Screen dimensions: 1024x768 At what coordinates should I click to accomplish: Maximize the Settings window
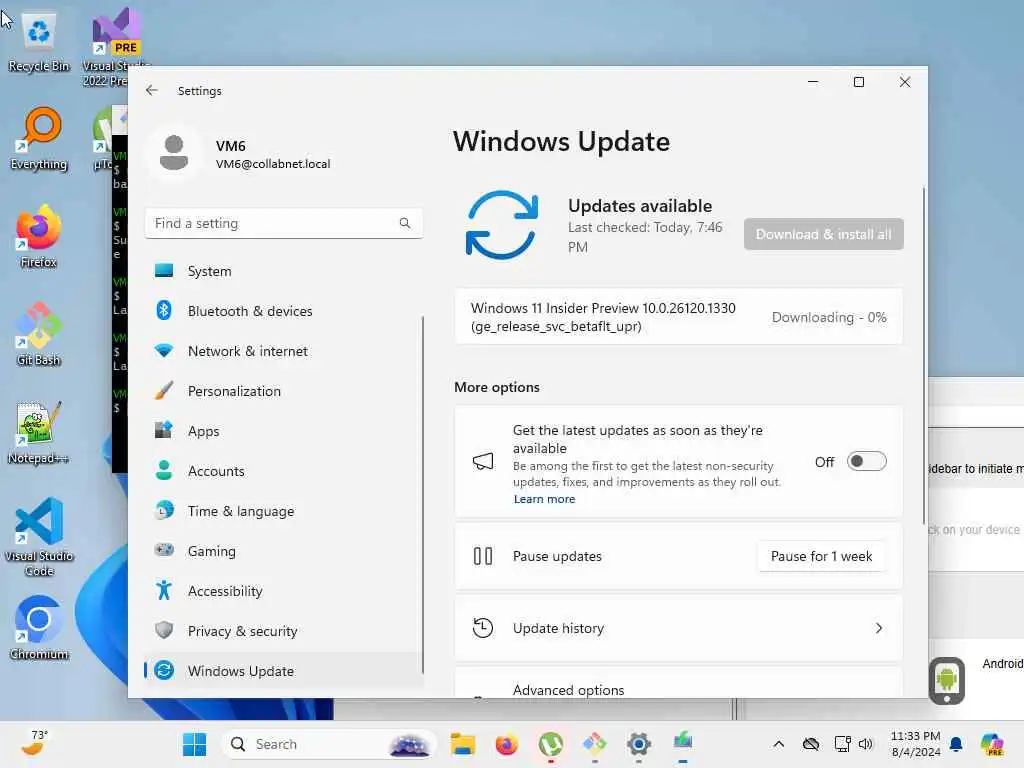(859, 82)
